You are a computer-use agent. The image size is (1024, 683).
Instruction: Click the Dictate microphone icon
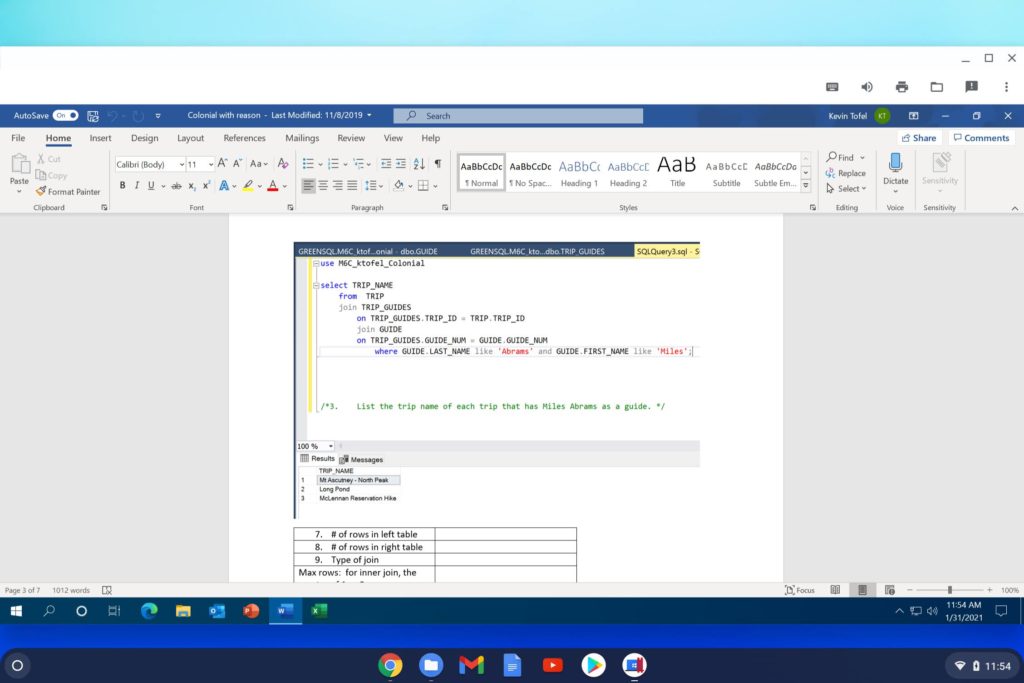click(x=895, y=163)
